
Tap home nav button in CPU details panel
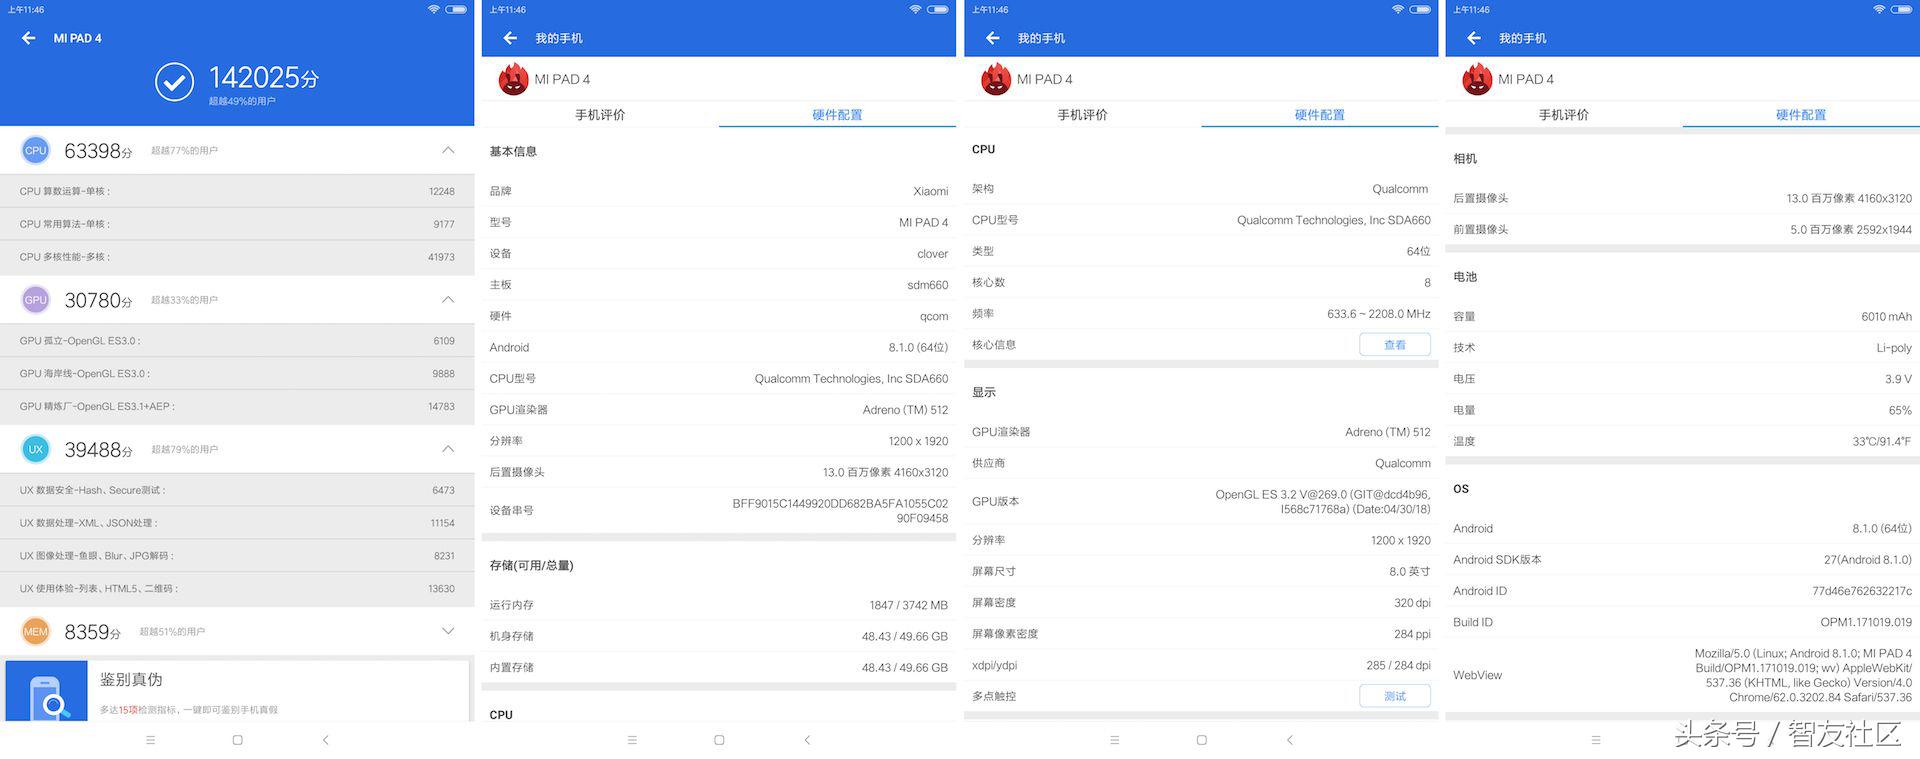1201,740
